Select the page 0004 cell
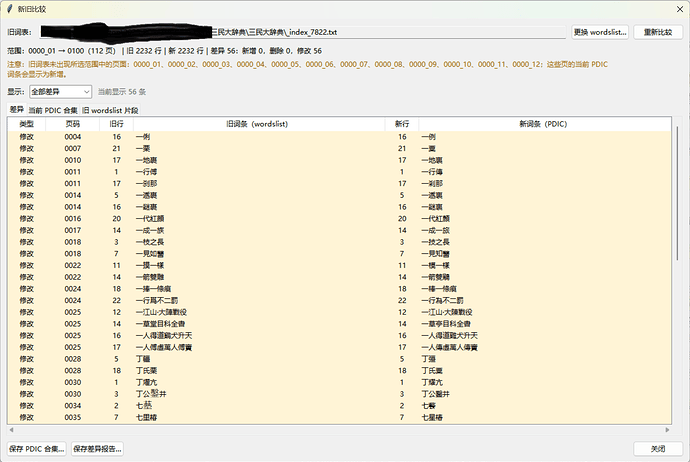Screen dimensions: 690x462 coord(73,137)
